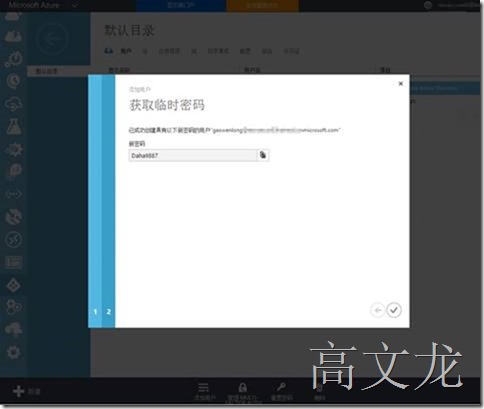Confirm the dialog with the checkmark button

pyautogui.click(x=394, y=310)
